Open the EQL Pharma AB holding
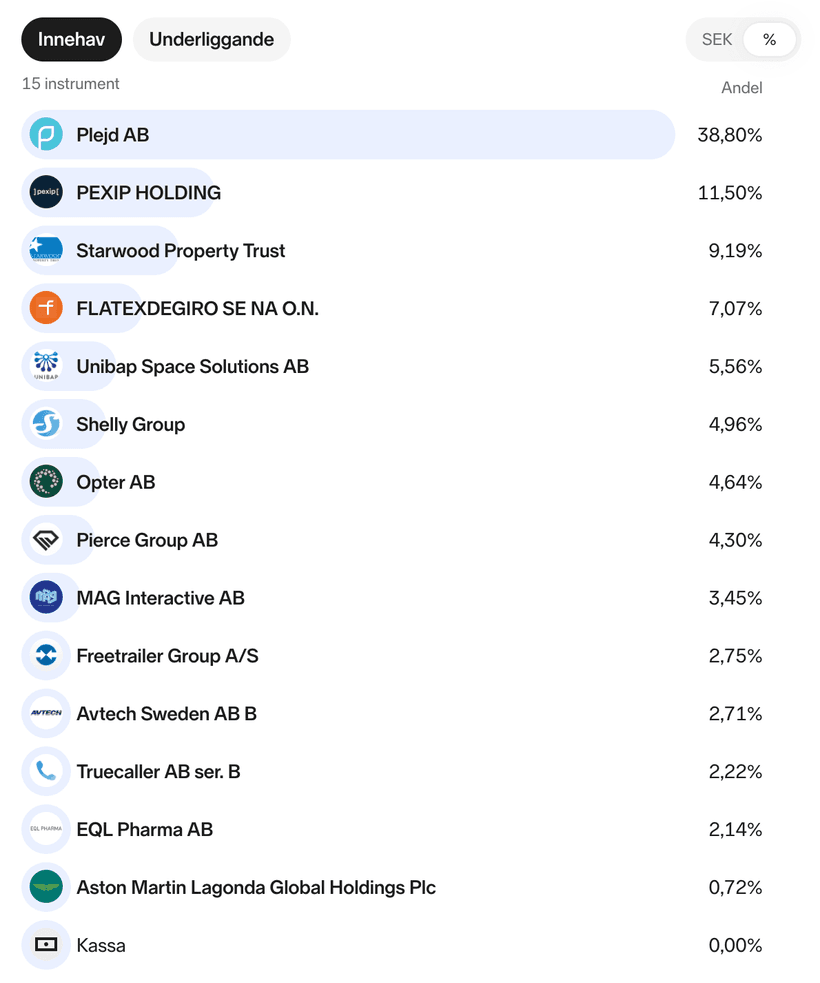 (x=144, y=830)
